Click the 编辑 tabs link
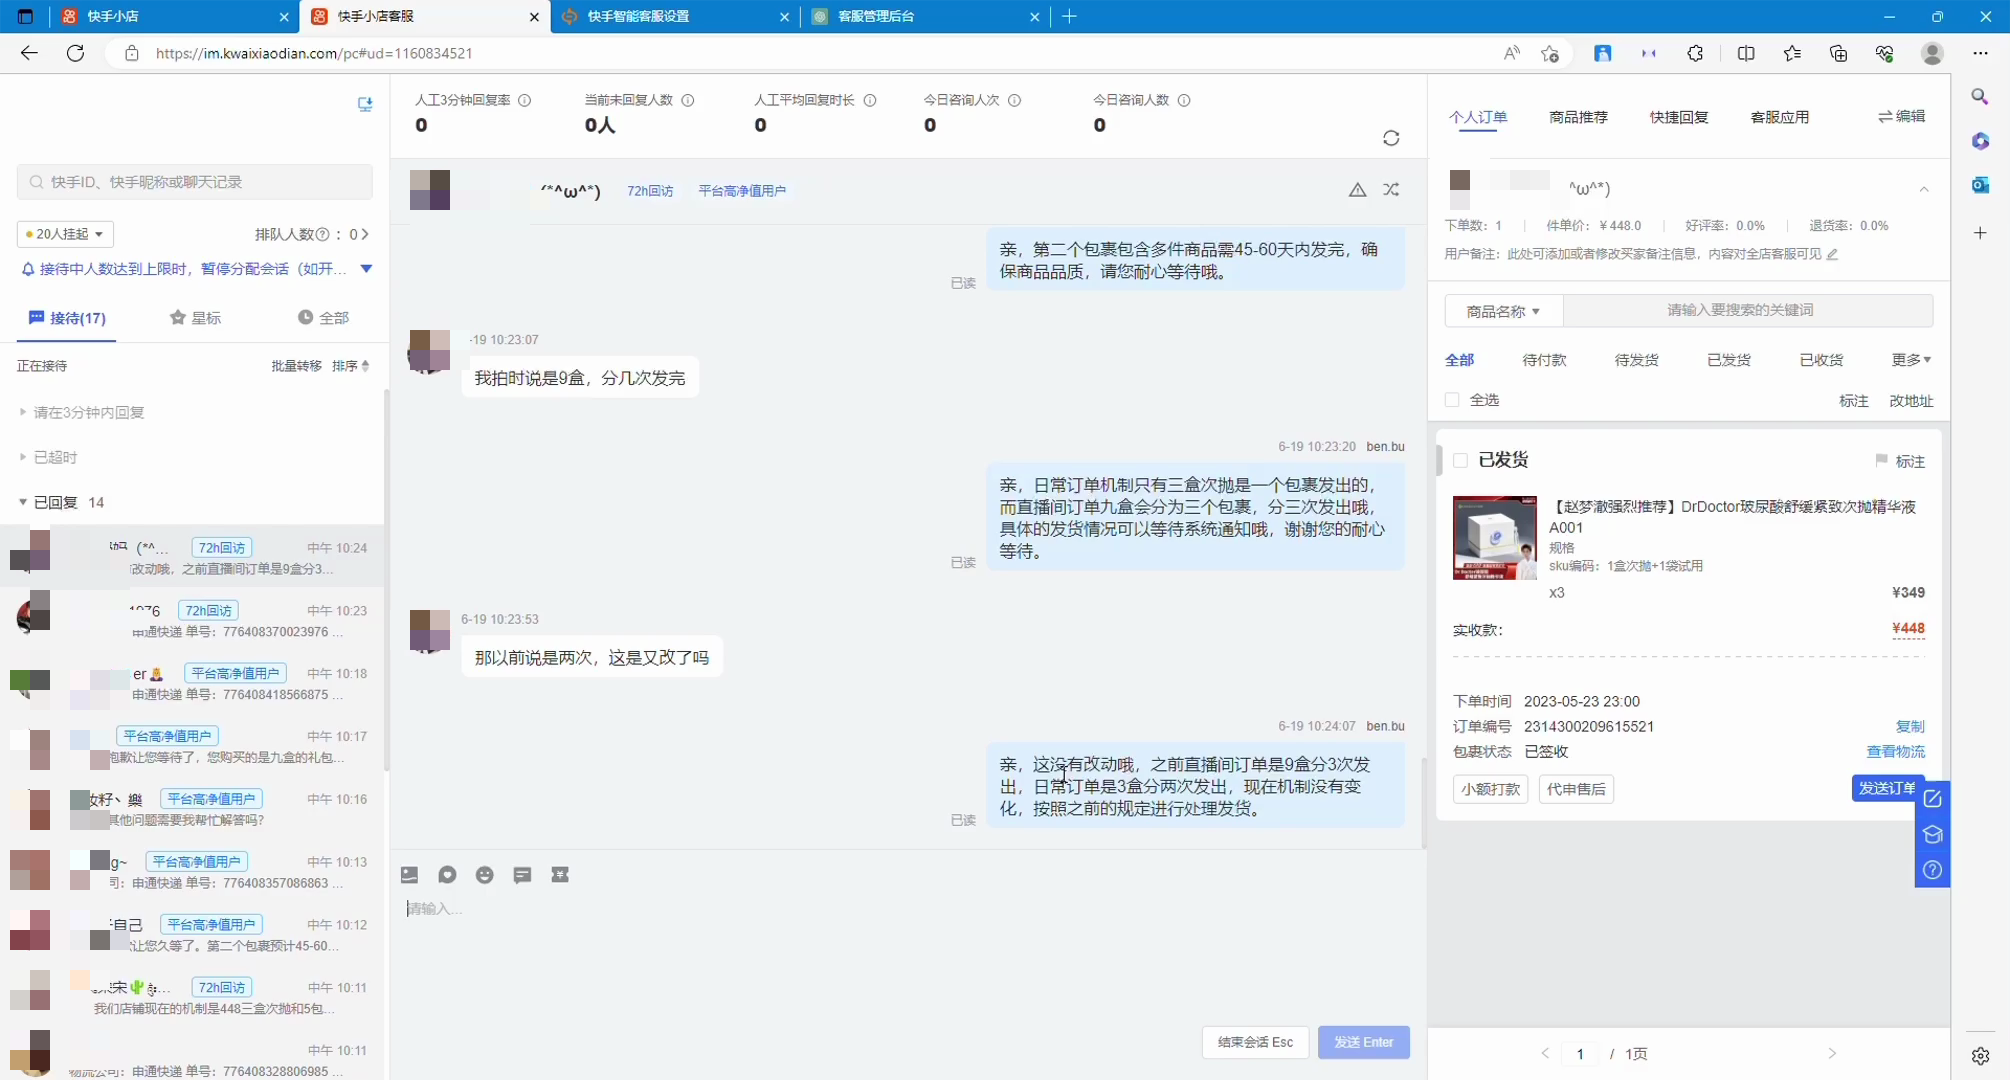The image size is (2010, 1080). [x=1901, y=117]
